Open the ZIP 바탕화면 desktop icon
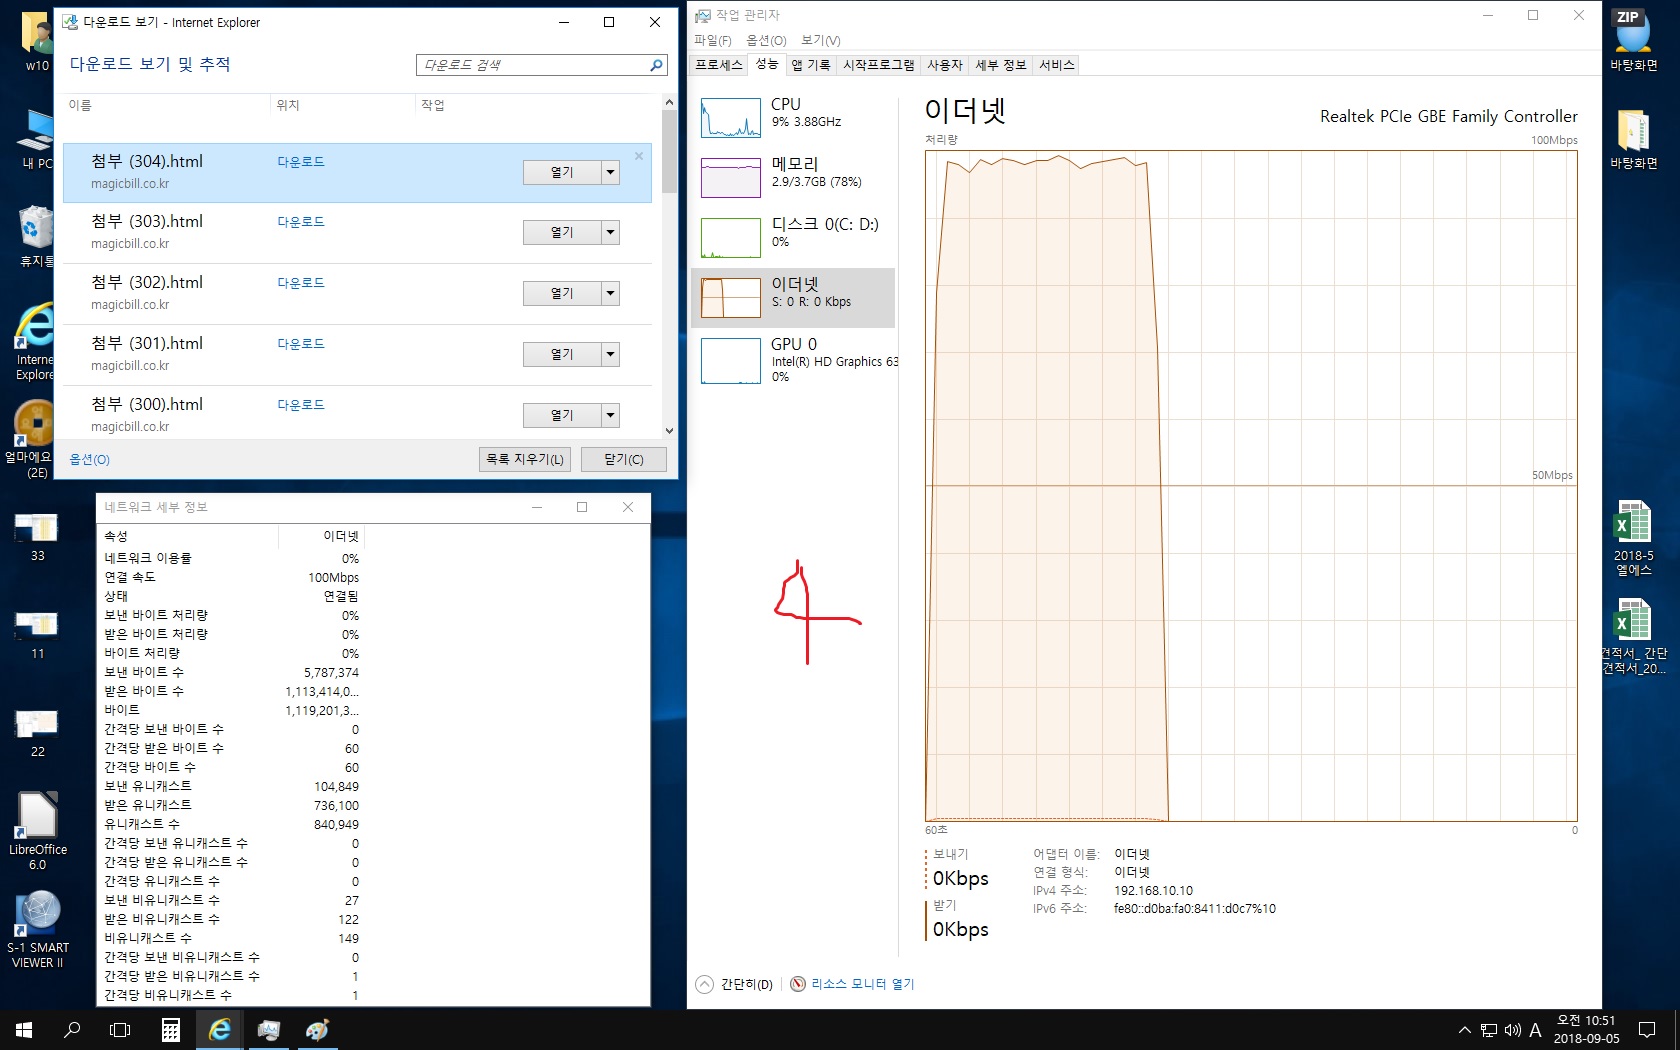1680x1050 pixels. pyautogui.click(x=1633, y=40)
